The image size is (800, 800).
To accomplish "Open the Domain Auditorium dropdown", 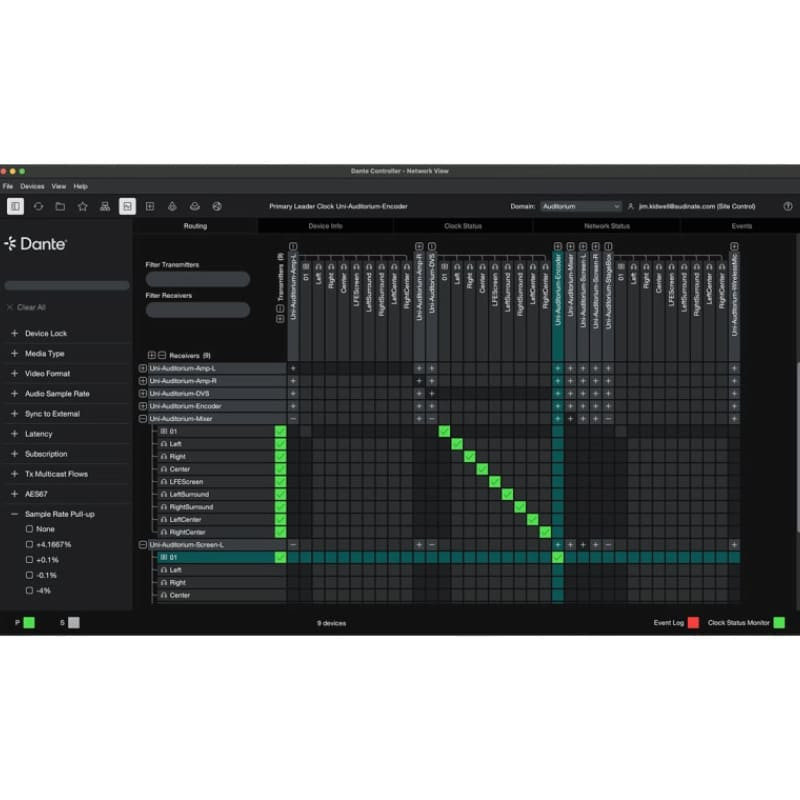I will [x=580, y=206].
